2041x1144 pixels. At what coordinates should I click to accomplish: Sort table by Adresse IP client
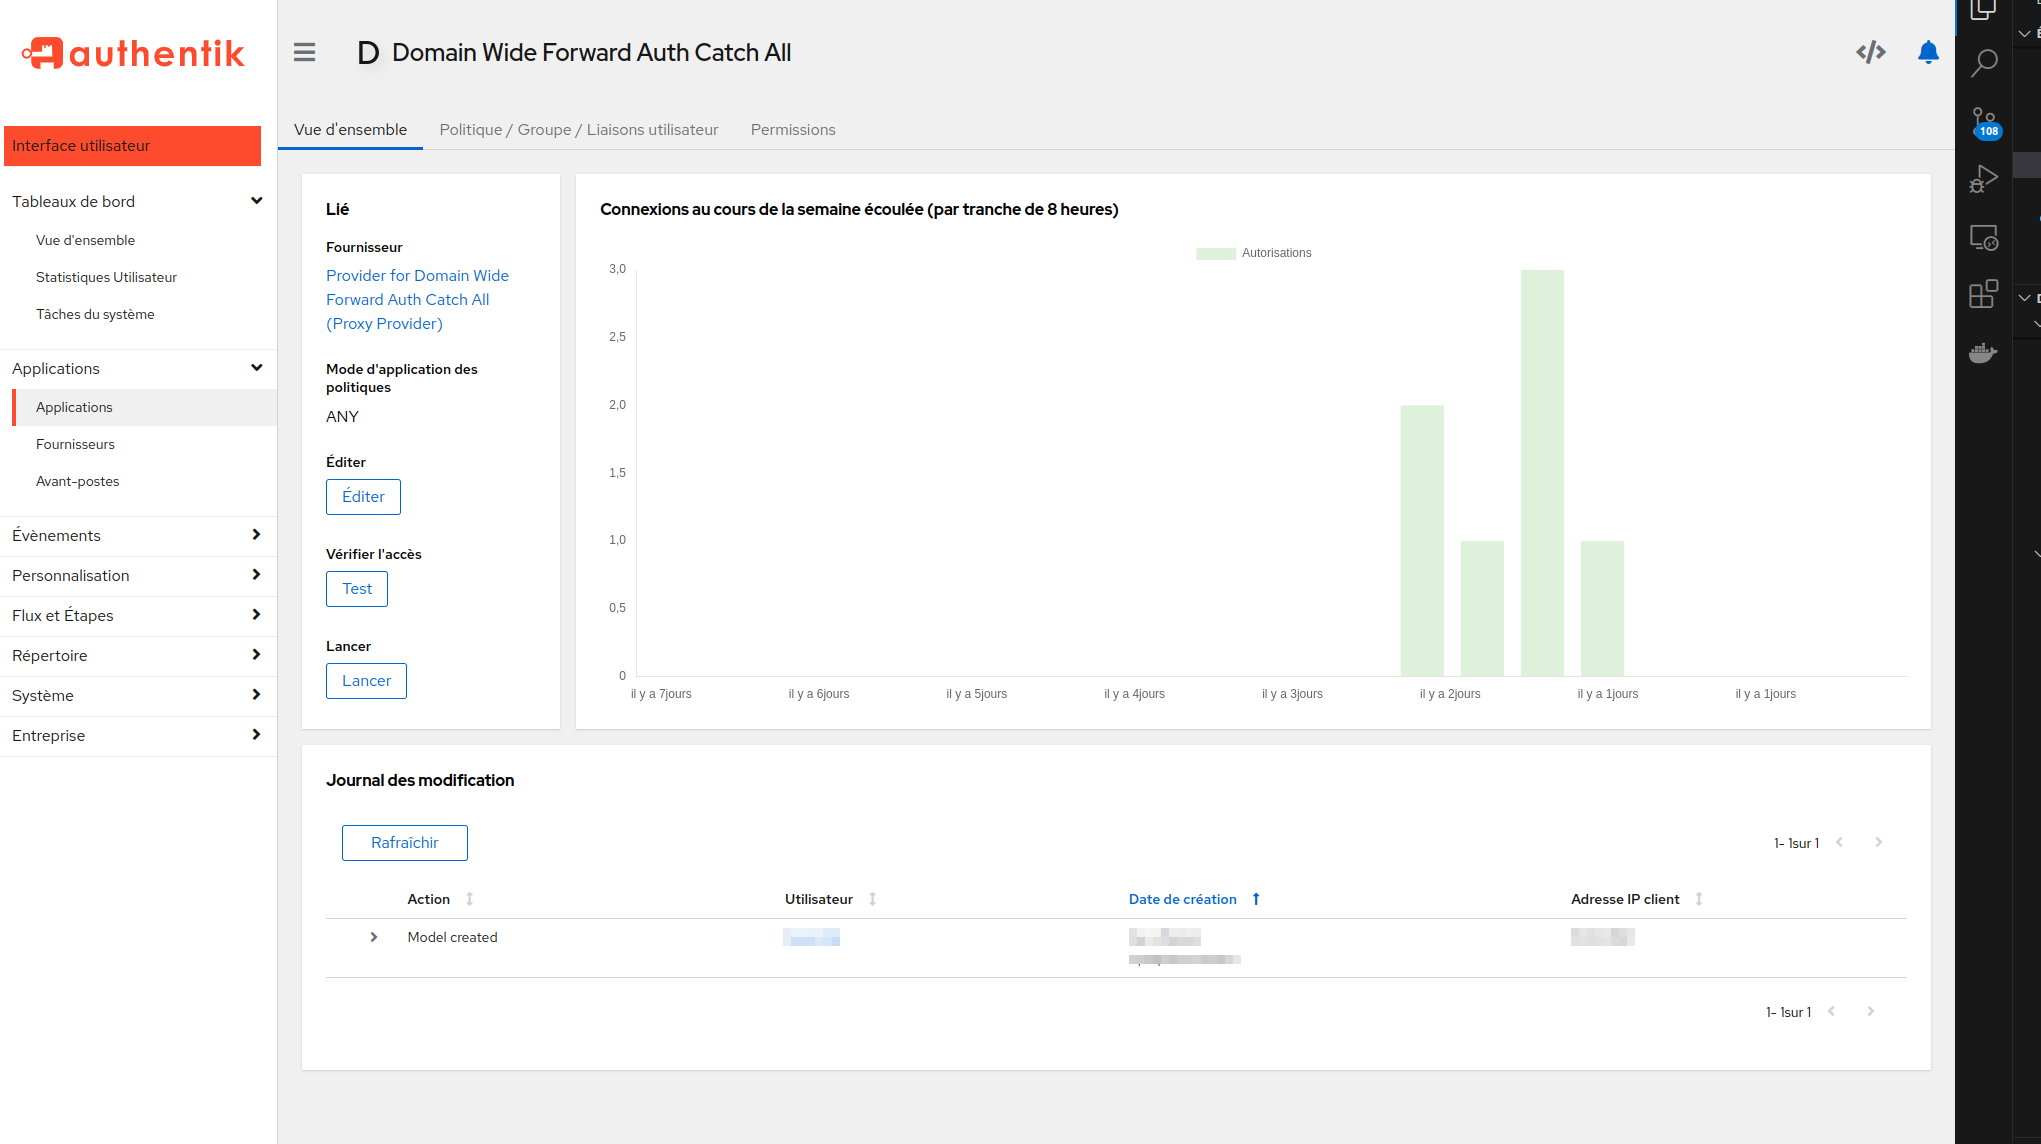point(1698,899)
